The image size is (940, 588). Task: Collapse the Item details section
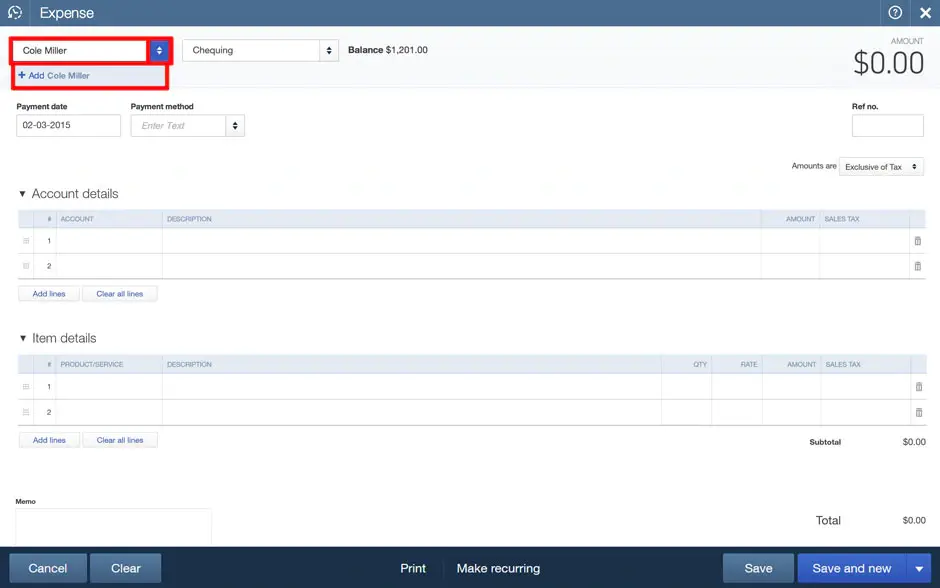coord(23,338)
